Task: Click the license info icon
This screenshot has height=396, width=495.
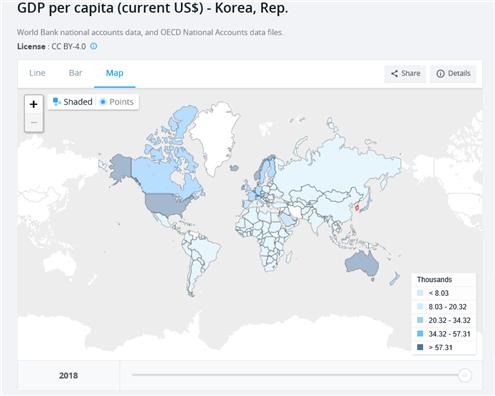Action: coord(94,46)
